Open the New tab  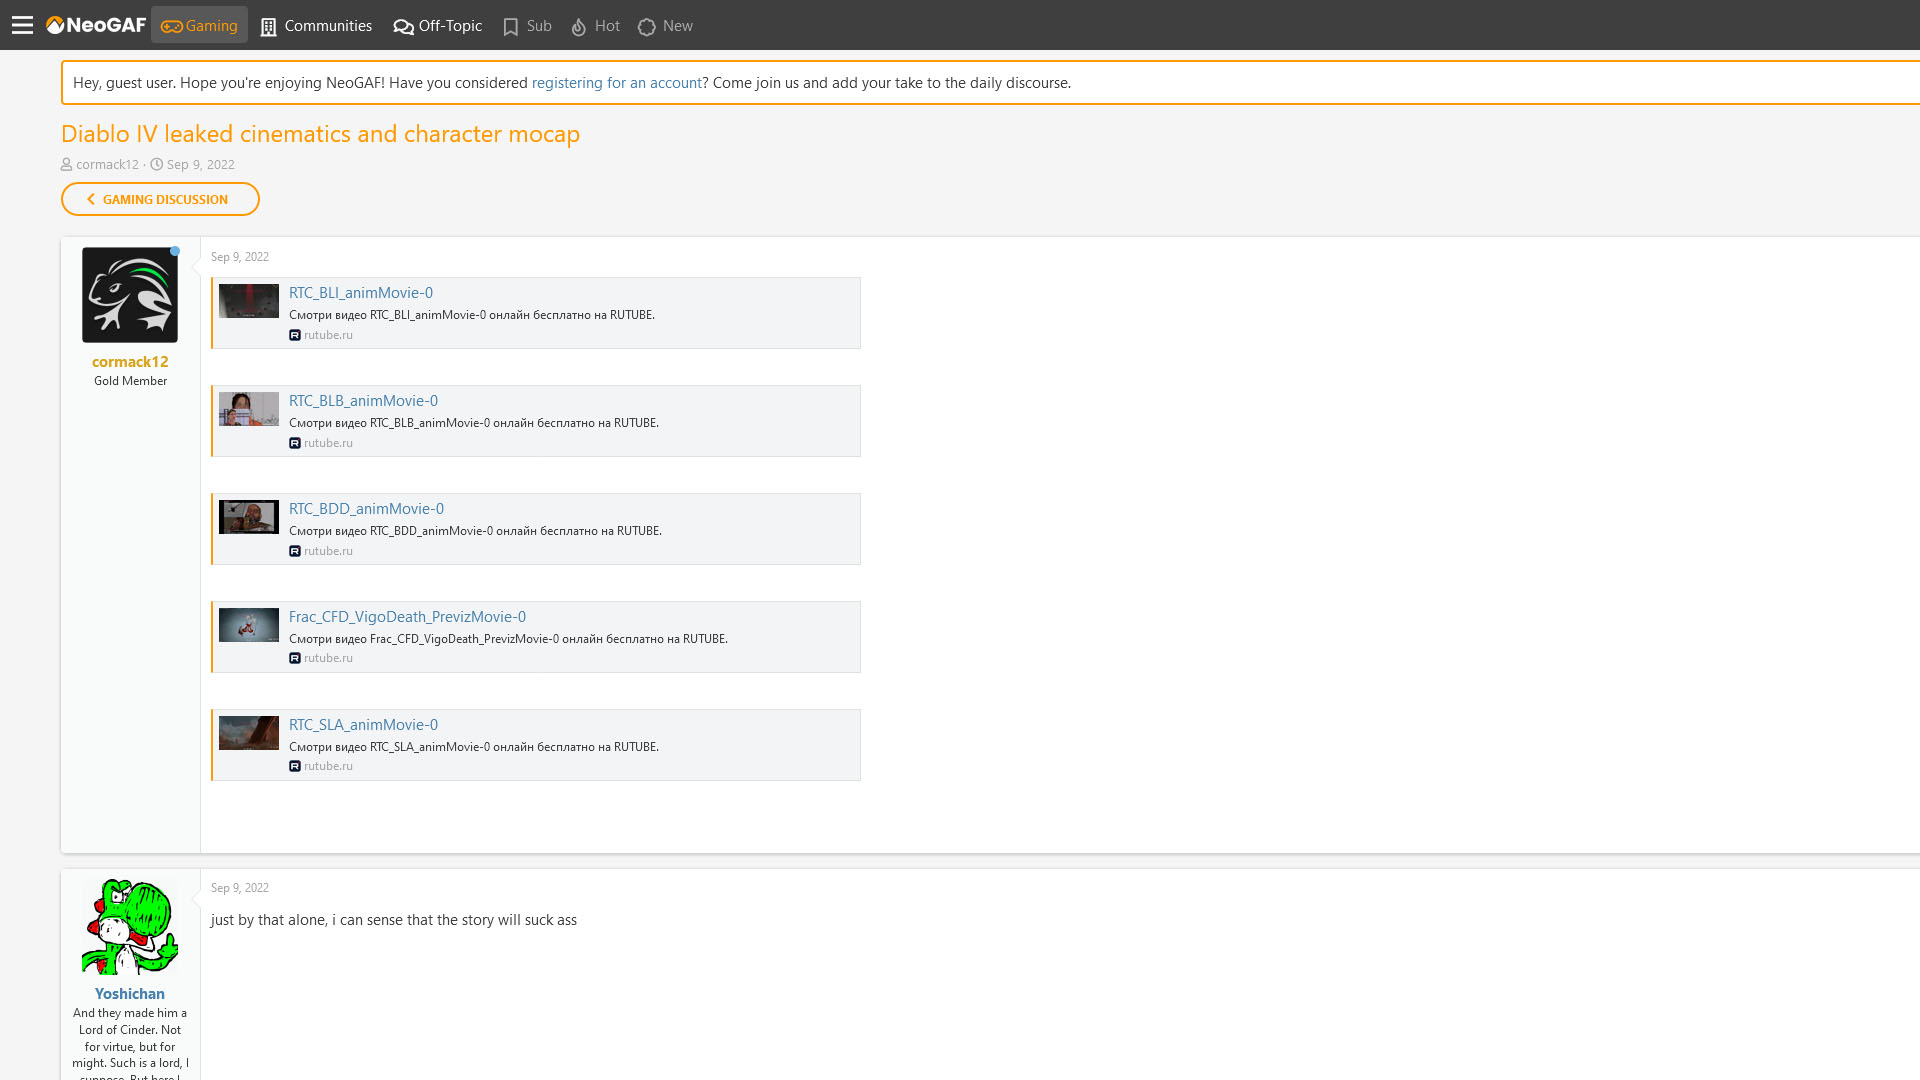[x=666, y=26]
